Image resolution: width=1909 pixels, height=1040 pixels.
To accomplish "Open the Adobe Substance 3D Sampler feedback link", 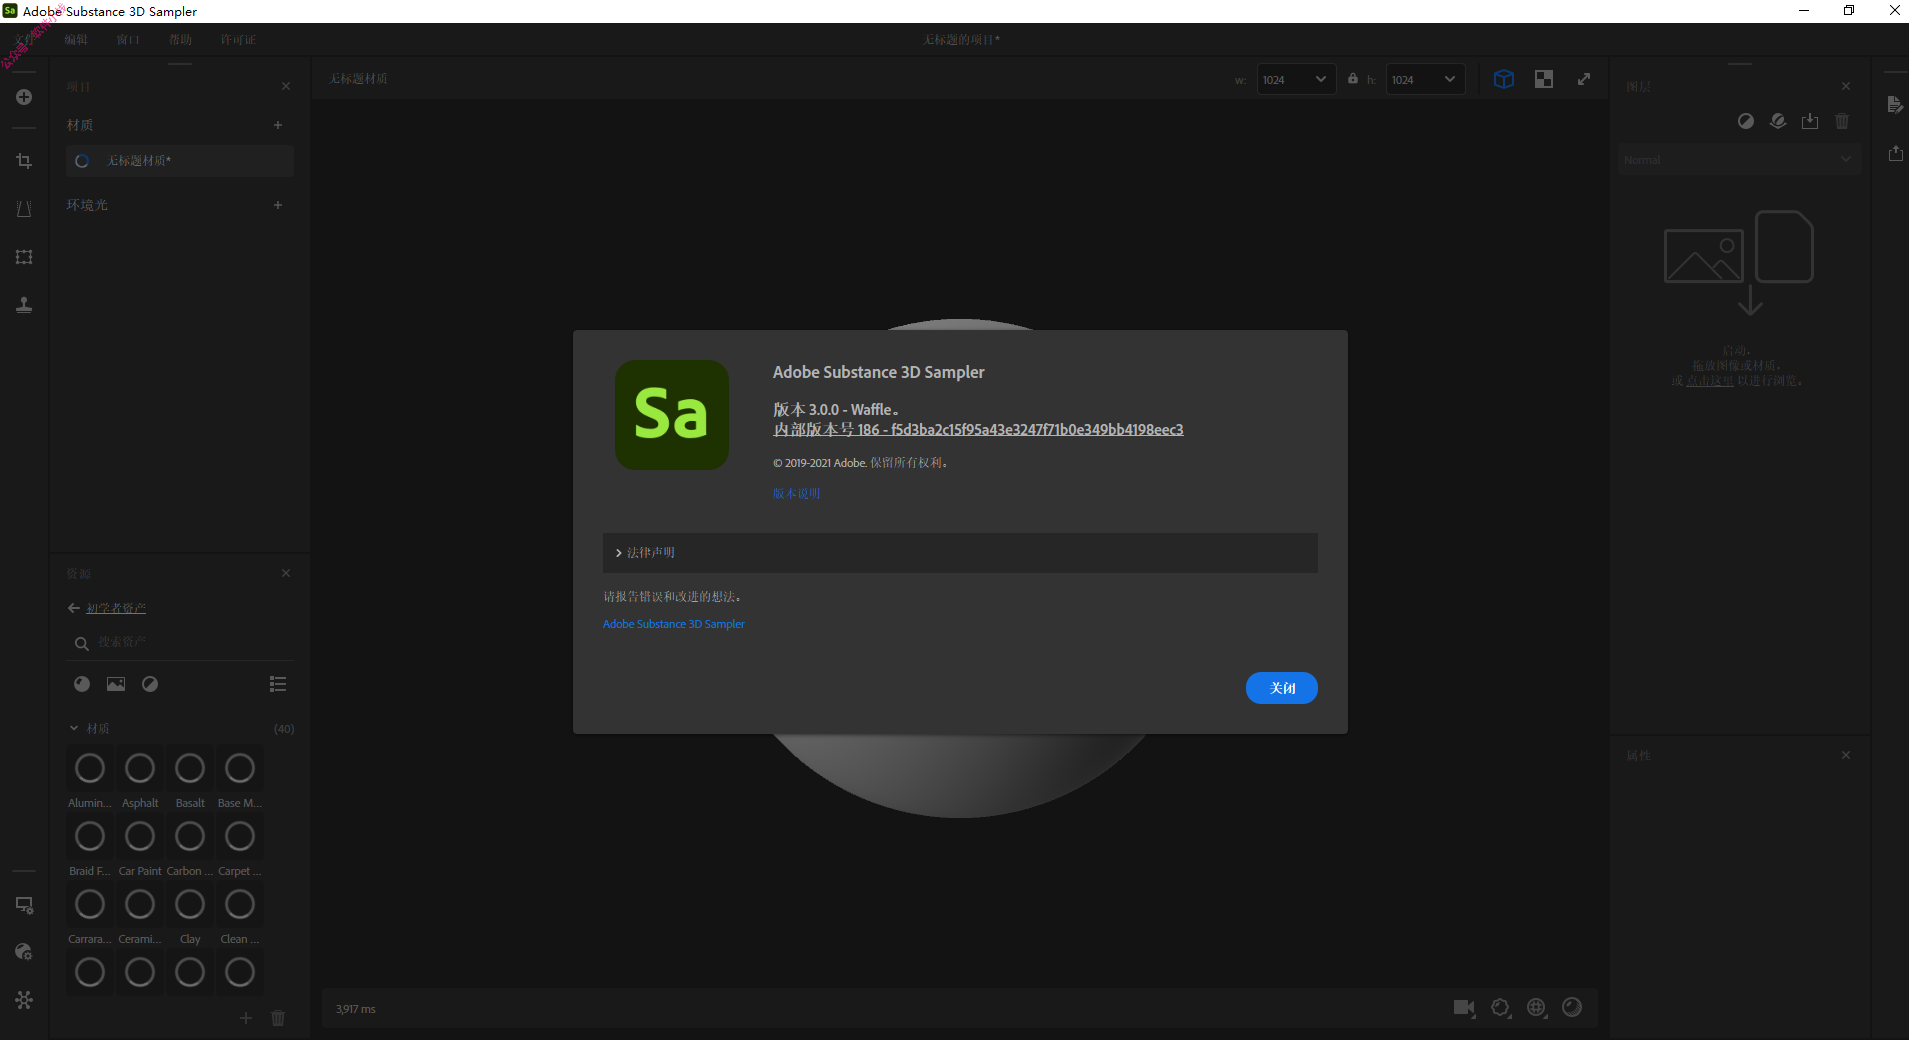I will coord(673,624).
